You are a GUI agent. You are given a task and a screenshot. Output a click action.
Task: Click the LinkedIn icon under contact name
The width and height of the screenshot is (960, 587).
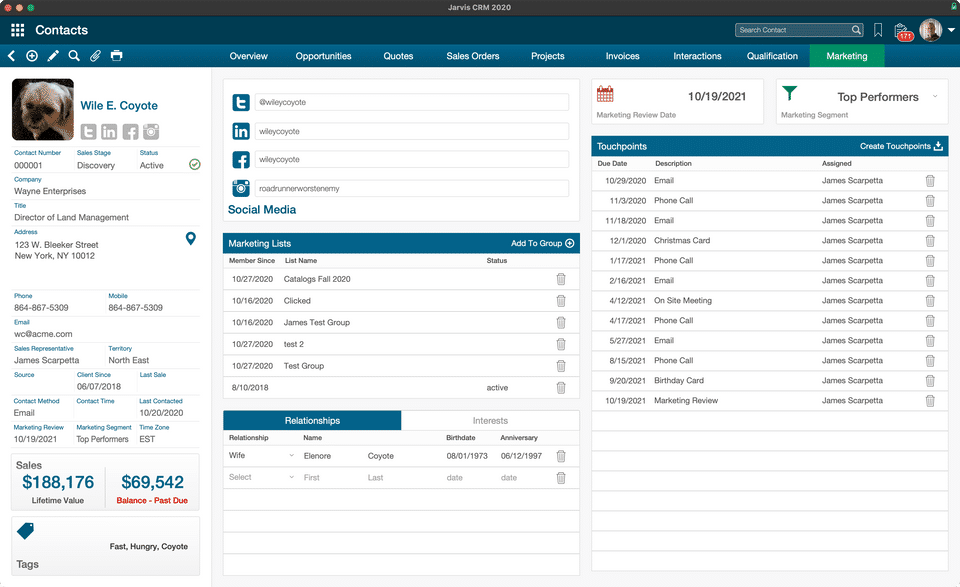109,132
